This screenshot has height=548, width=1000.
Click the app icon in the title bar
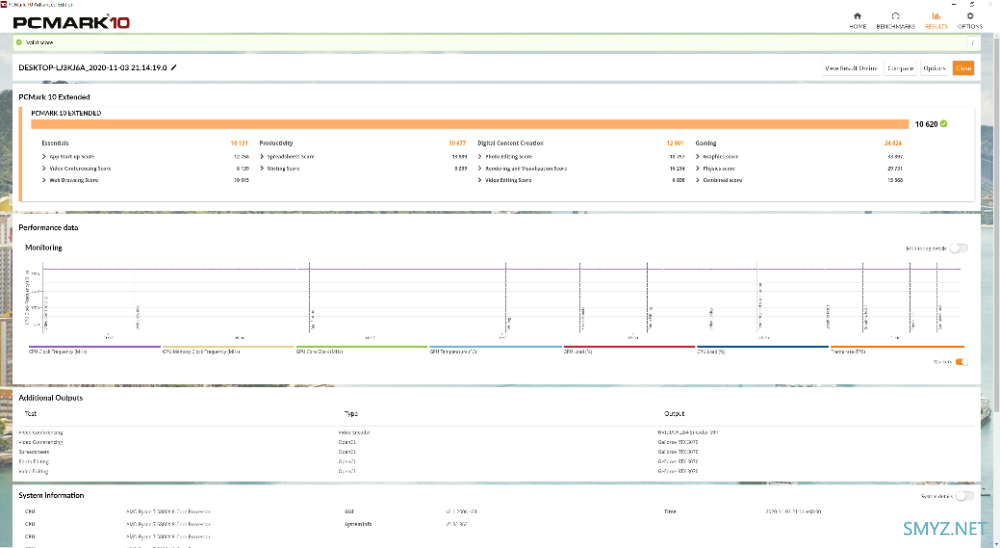pyautogui.click(x=4, y=4)
